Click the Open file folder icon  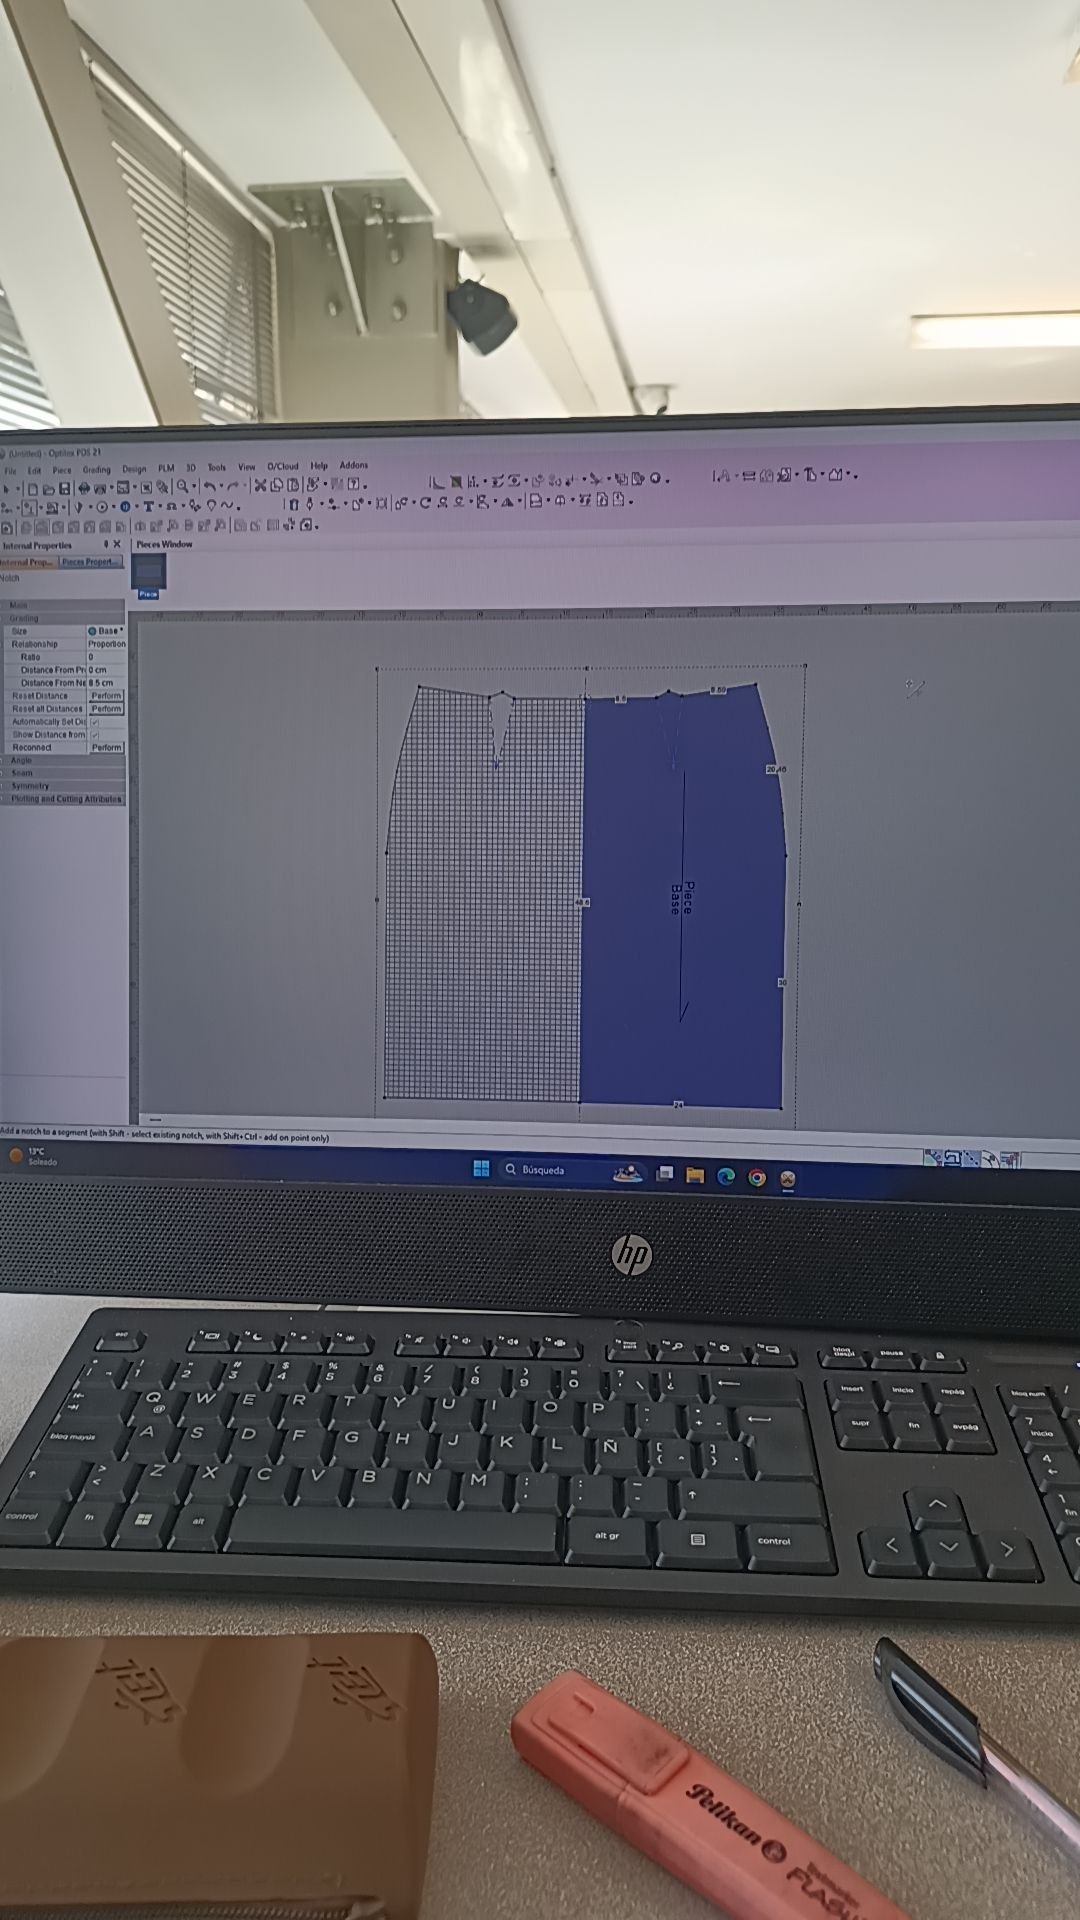pyautogui.click(x=48, y=488)
